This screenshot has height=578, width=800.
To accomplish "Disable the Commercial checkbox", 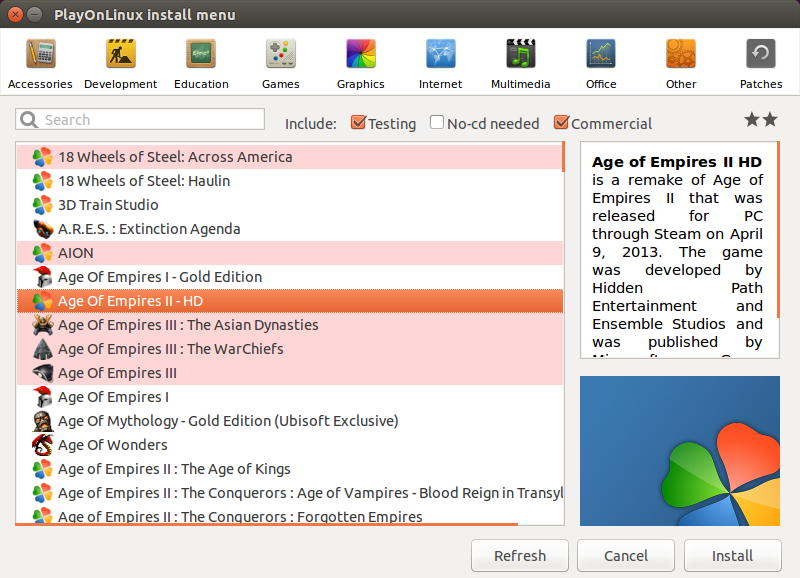I will [561, 122].
